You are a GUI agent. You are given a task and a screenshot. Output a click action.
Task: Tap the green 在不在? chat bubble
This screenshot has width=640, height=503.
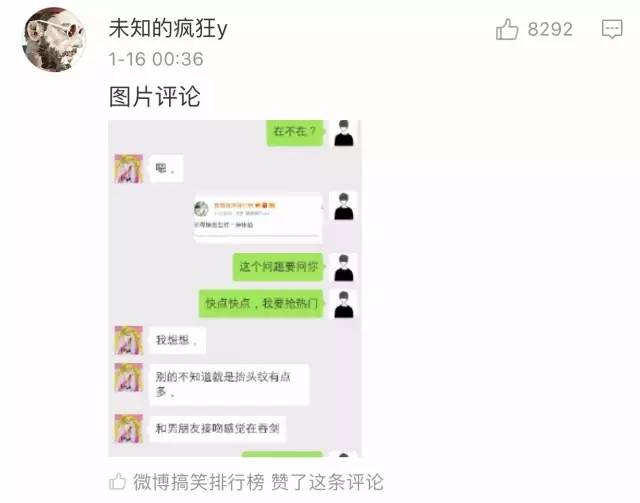[x=296, y=132]
